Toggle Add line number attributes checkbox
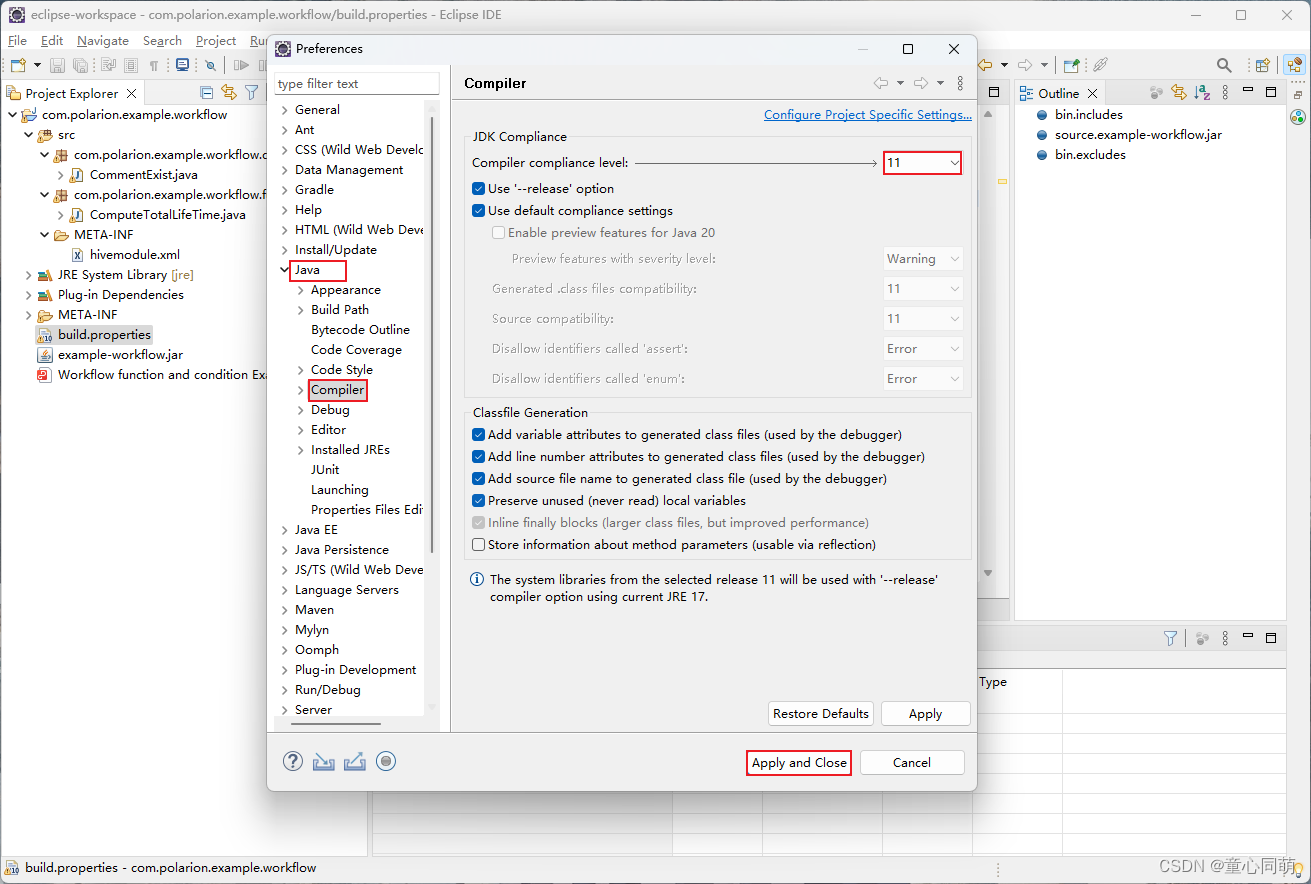Viewport: 1311px width, 884px height. pos(479,456)
